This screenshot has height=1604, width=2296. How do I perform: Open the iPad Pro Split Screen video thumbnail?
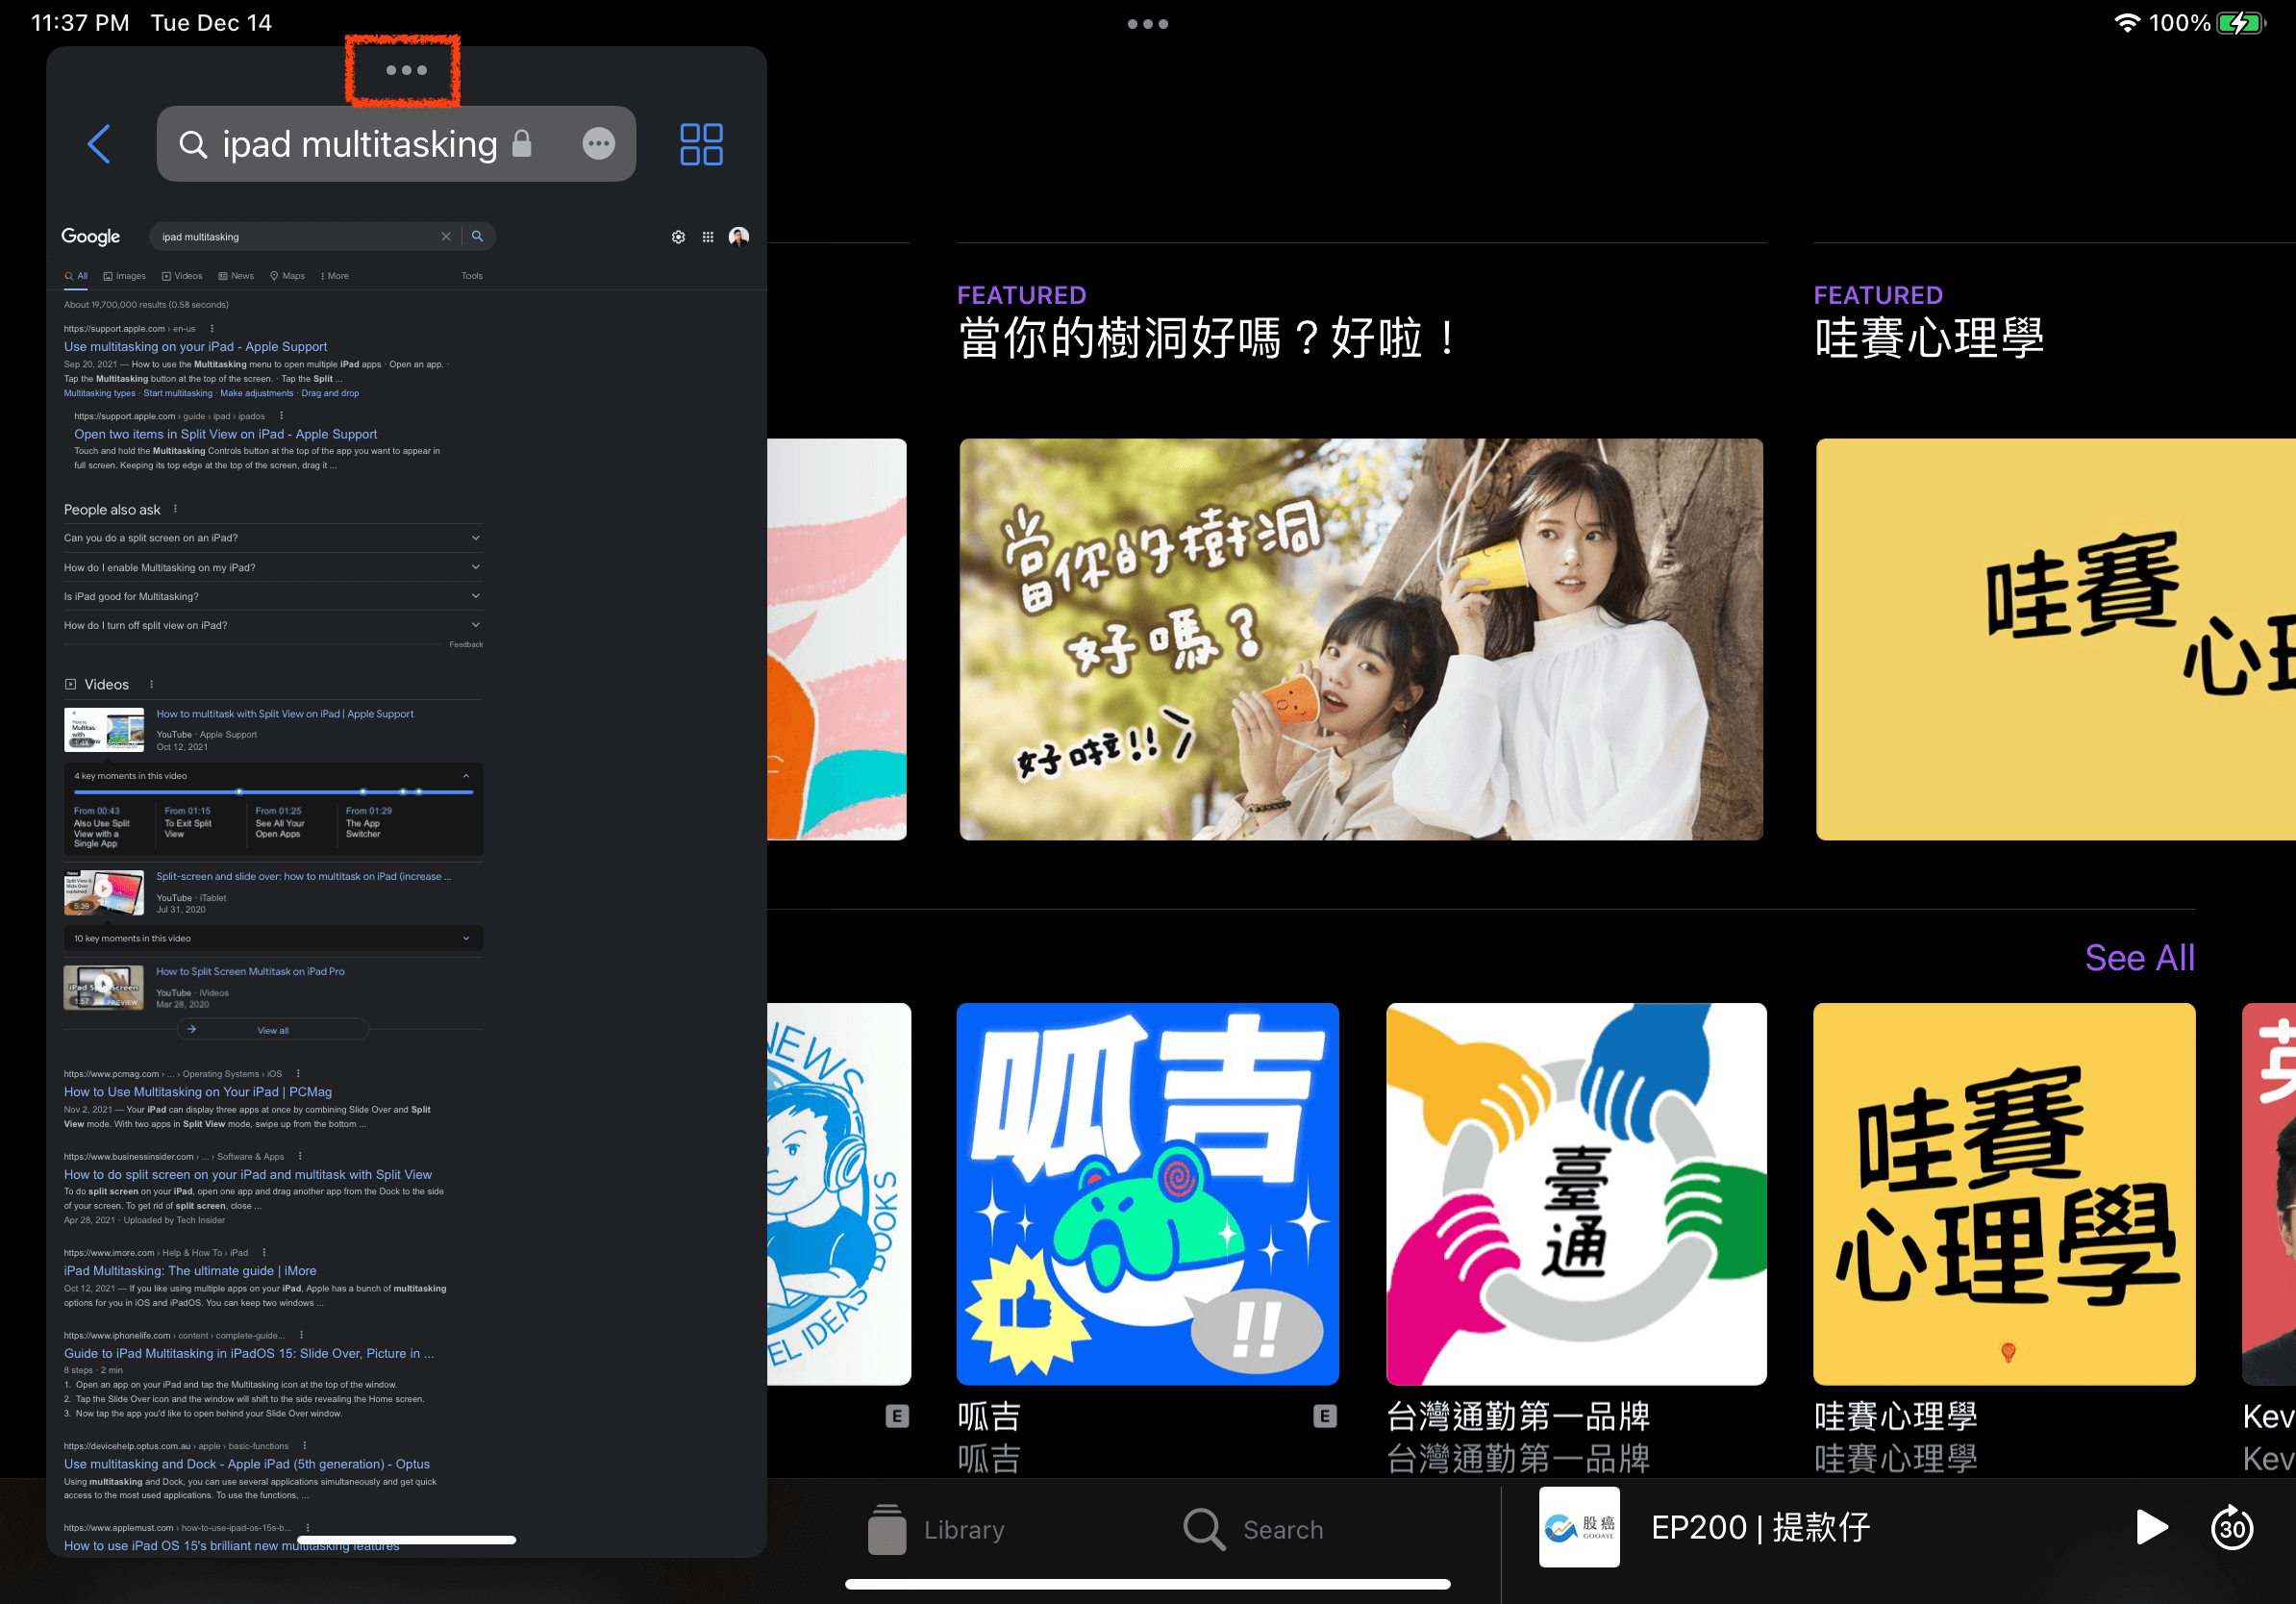pos(104,988)
